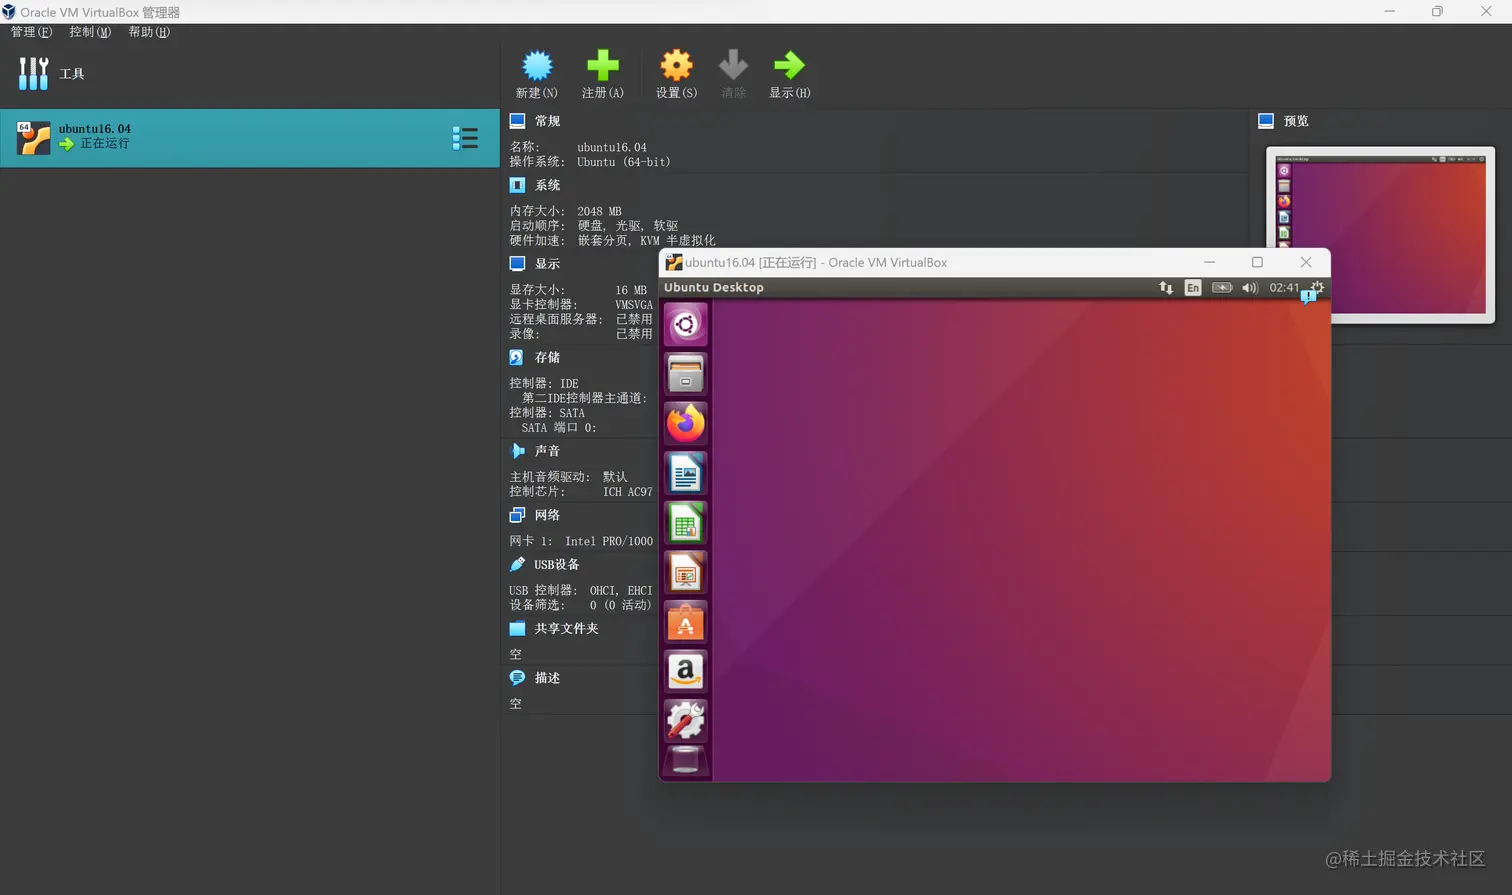Image resolution: width=1512 pixels, height=895 pixels.
Task: Click the Ubuntu Desktop title in the panel
Action: pos(714,288)
